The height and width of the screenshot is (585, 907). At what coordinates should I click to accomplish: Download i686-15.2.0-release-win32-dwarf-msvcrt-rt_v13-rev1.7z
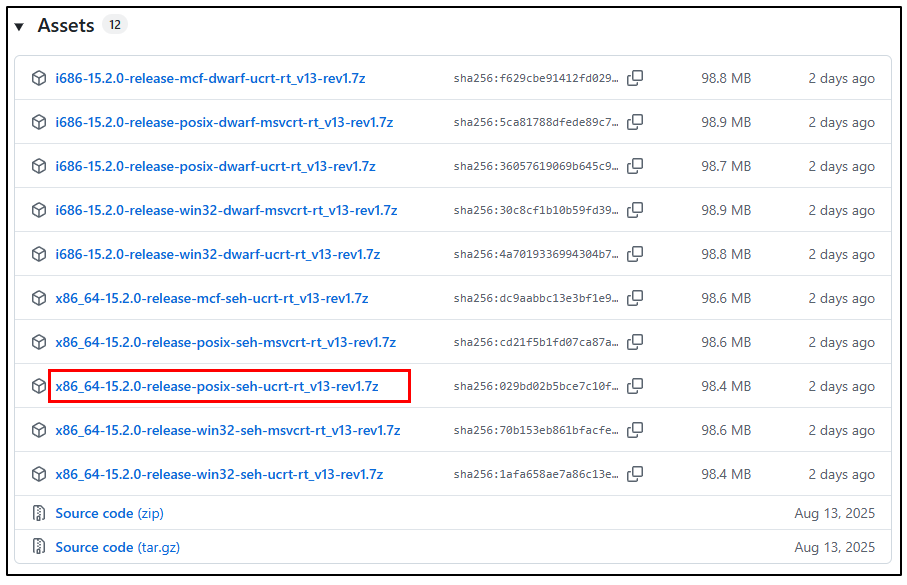click(226, 210)
